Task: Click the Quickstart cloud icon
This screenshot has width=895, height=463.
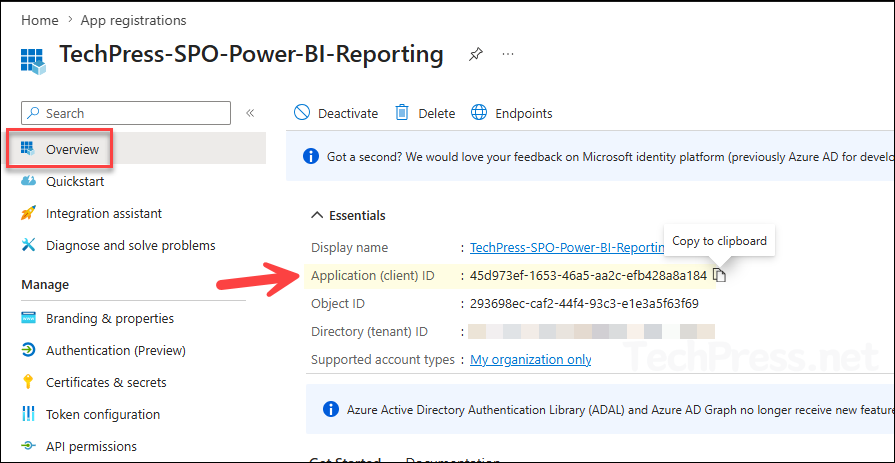Action: click(28, 182)
